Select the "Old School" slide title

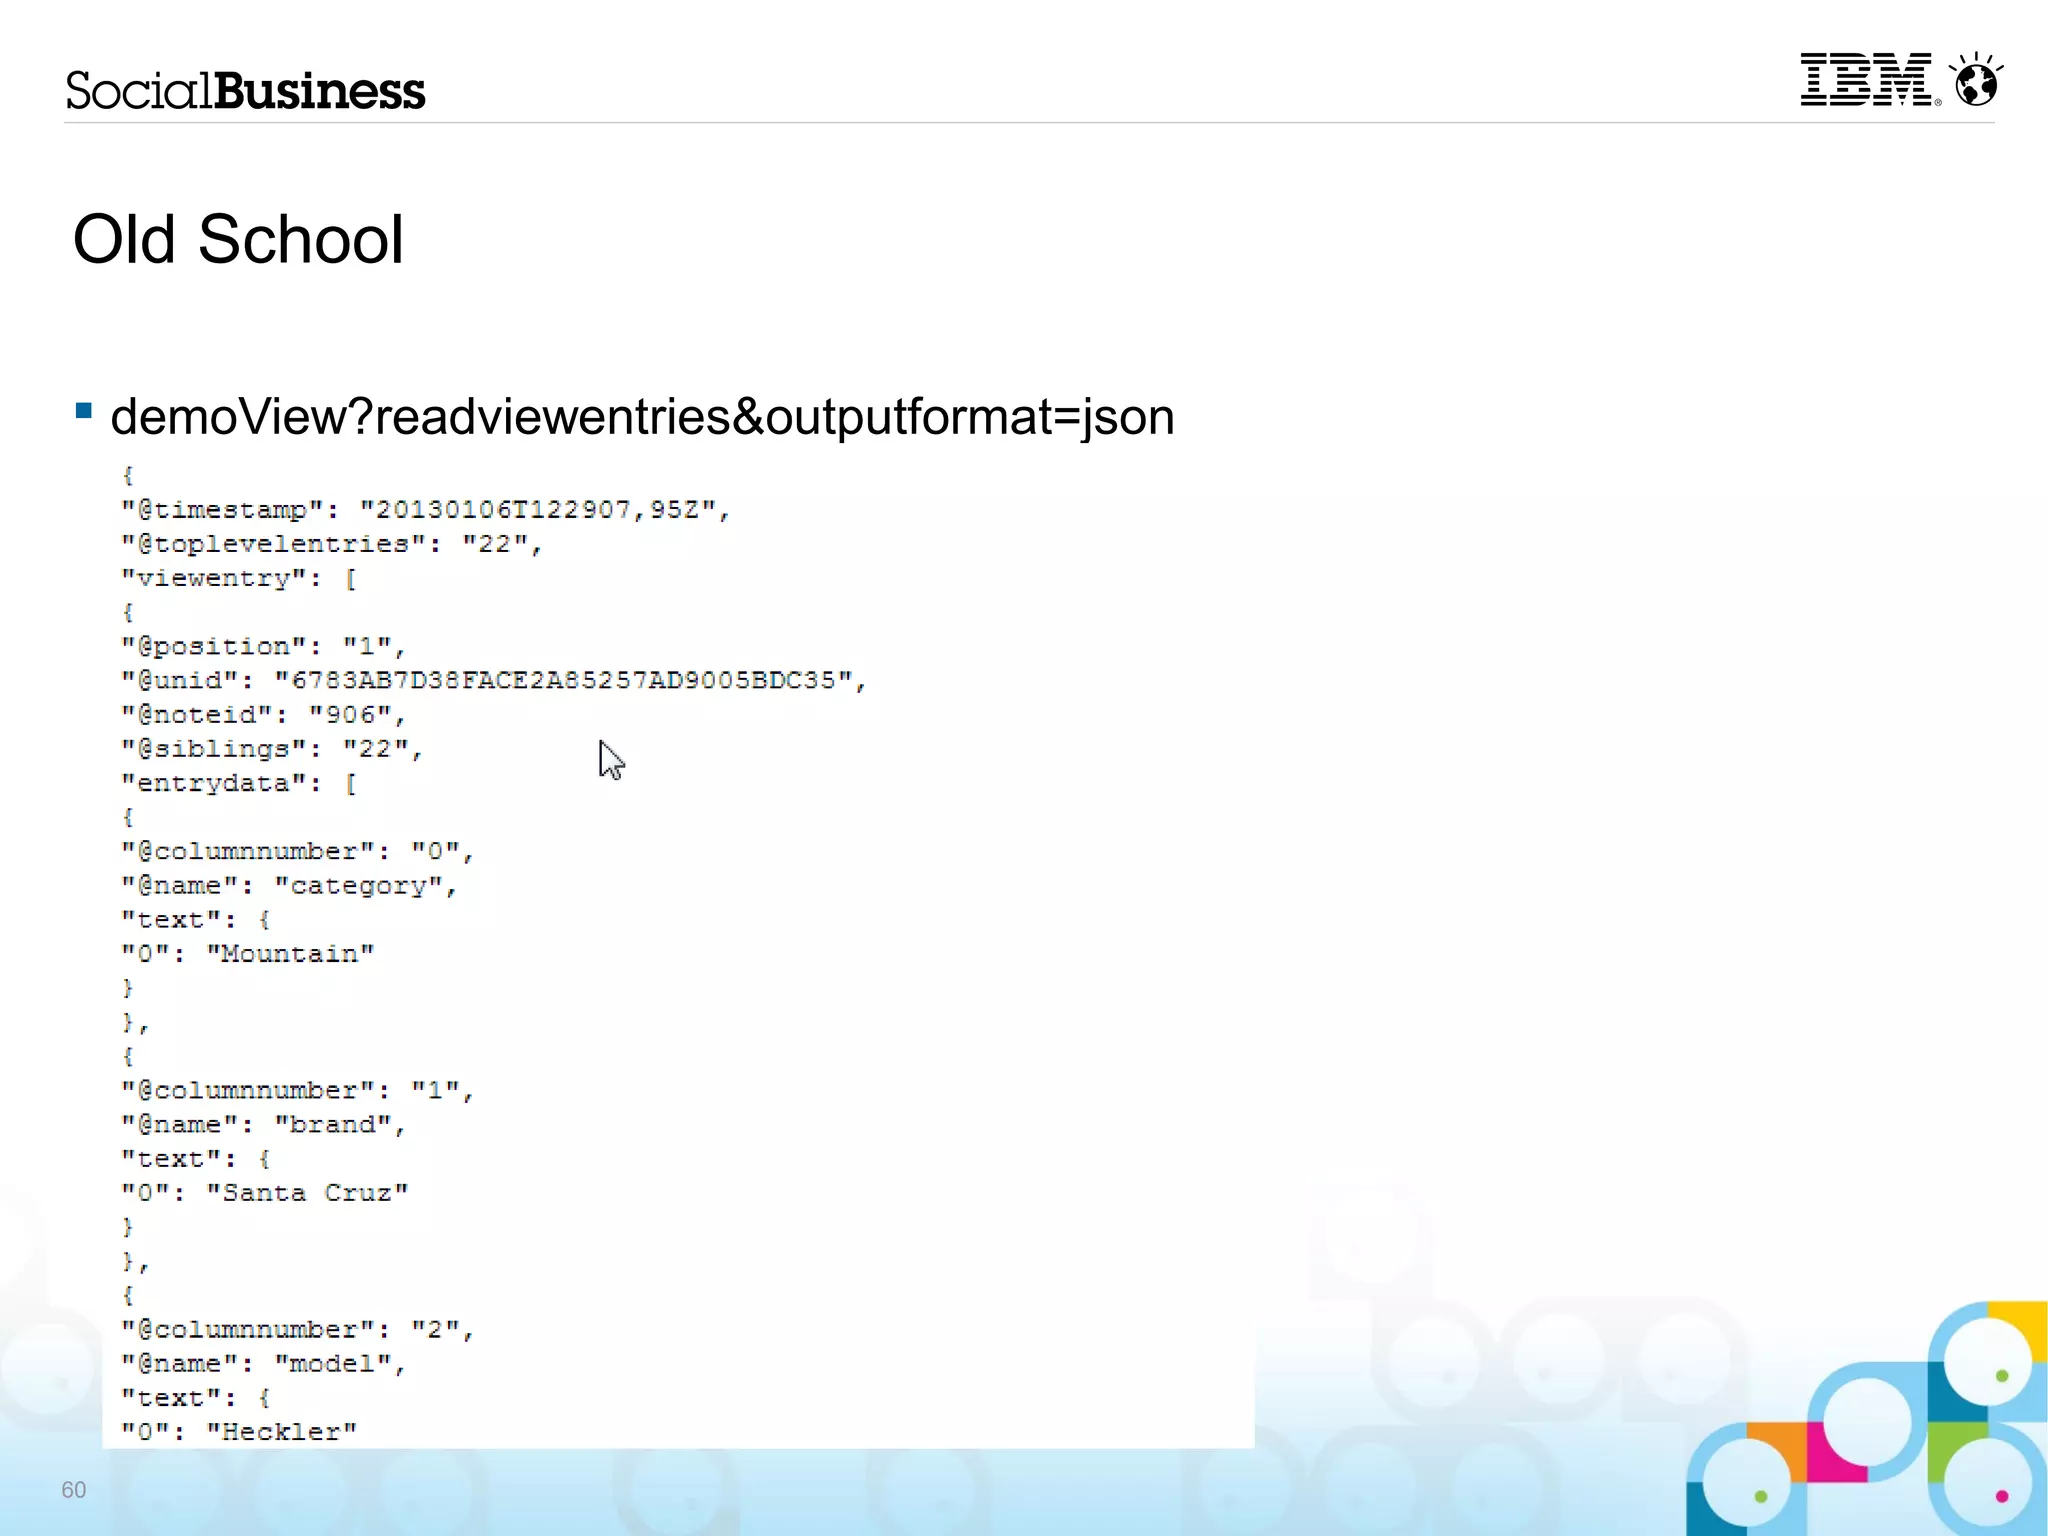pyautogui.click(x=238, y=240)
